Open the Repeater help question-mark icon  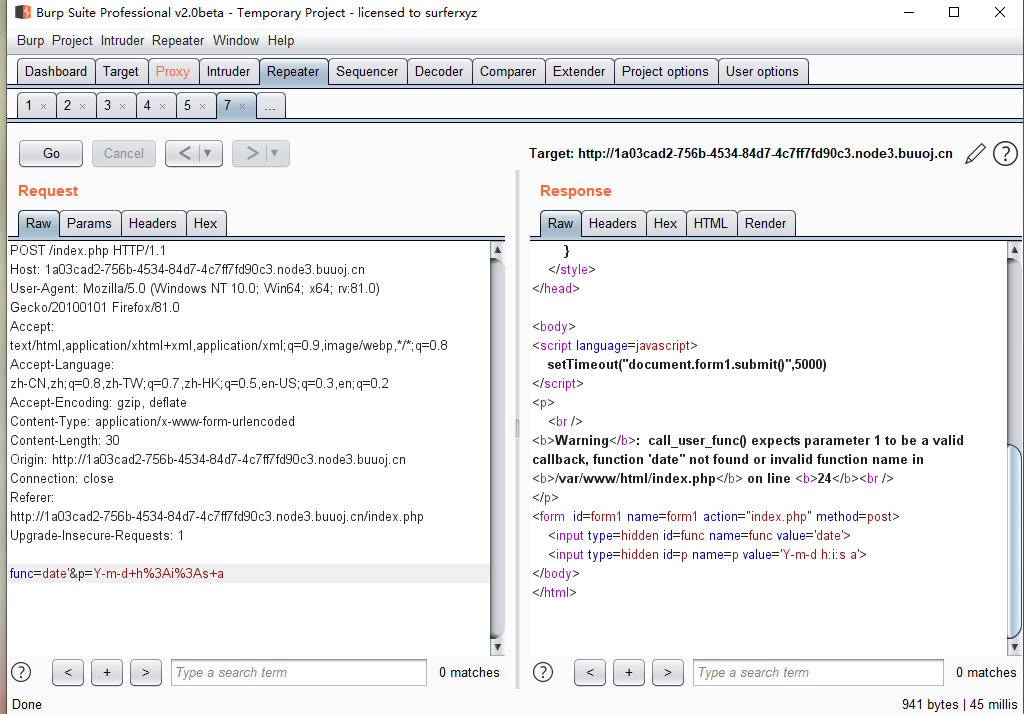click(x=1005, y=154)
